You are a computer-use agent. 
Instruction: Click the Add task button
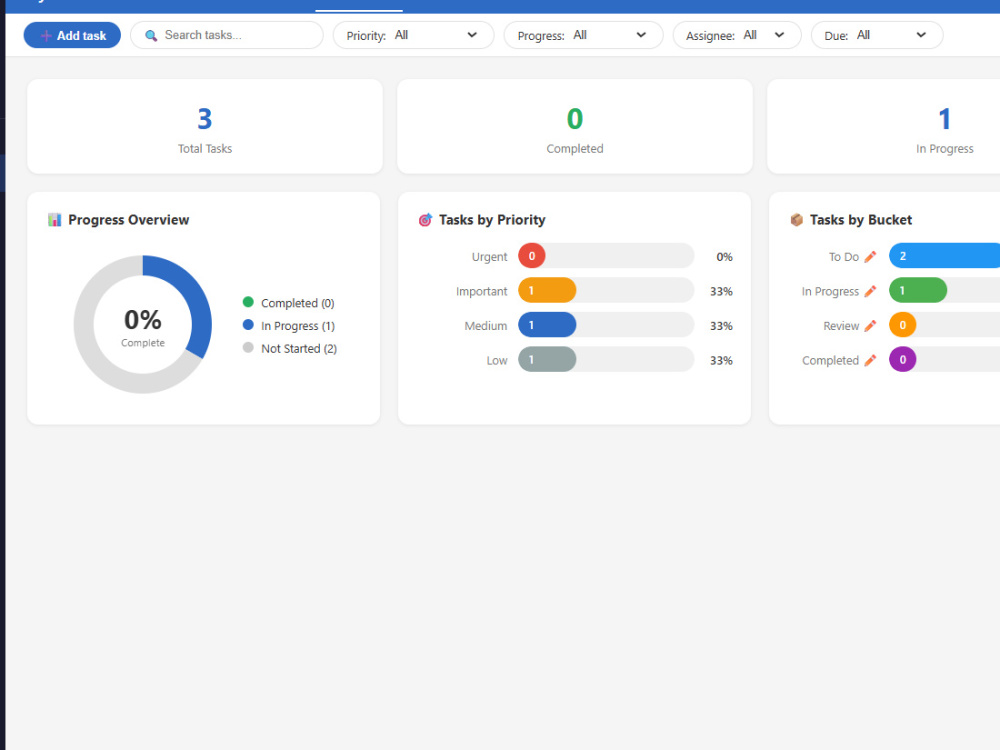(72, 35)
